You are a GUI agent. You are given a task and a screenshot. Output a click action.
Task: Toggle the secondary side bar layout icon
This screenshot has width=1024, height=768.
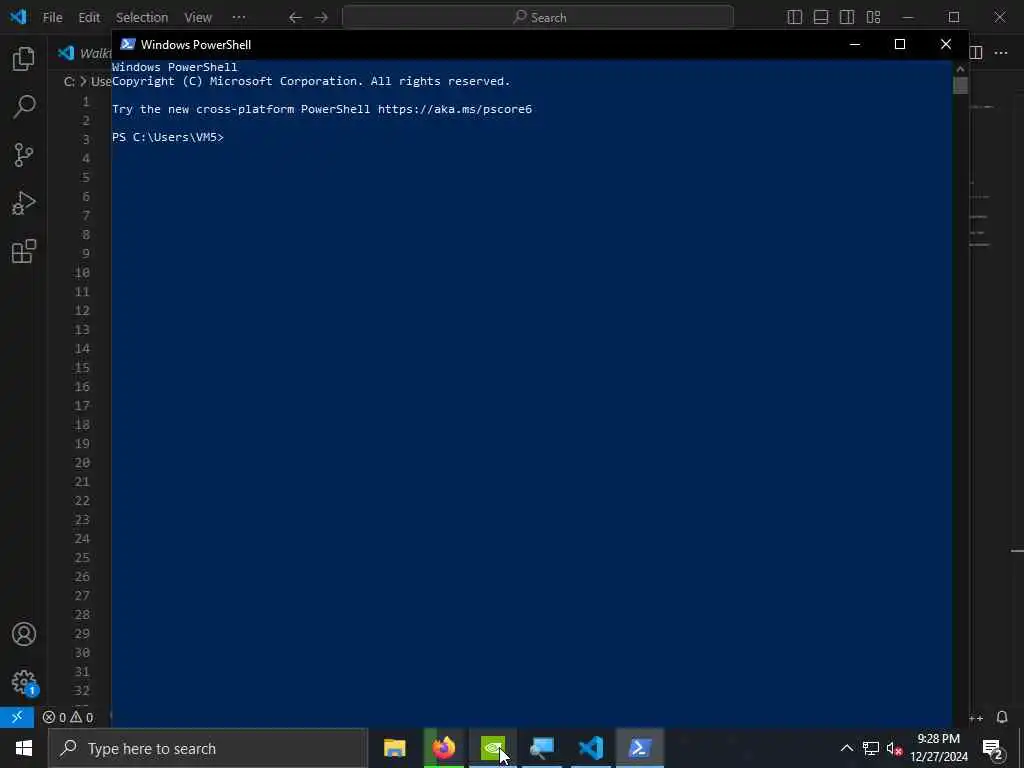click(847, 17)
